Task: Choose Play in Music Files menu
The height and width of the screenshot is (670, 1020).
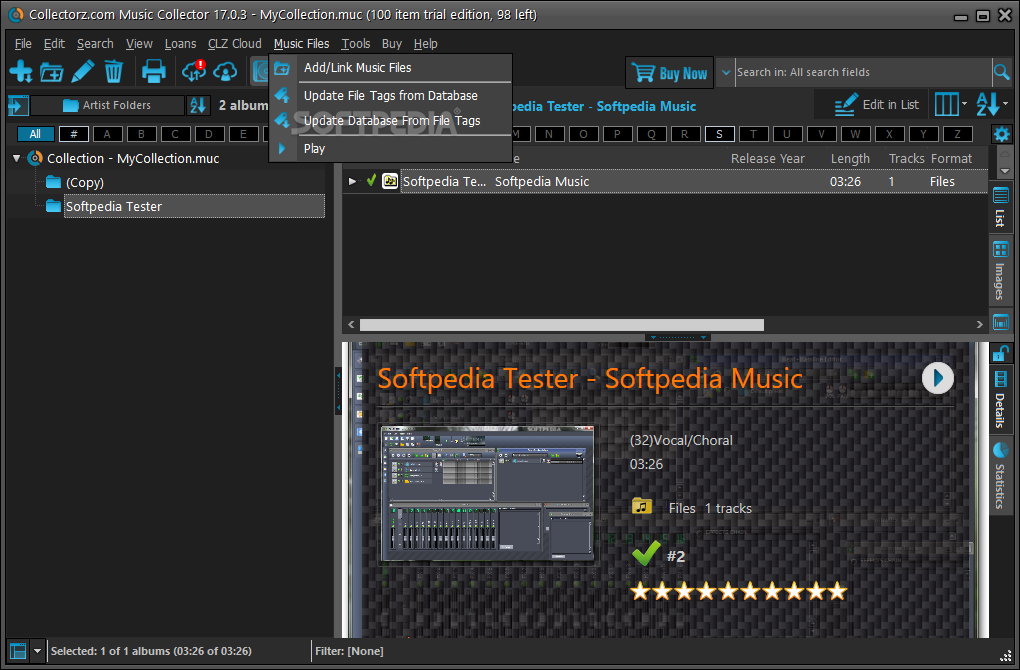Action: (390, 149)
